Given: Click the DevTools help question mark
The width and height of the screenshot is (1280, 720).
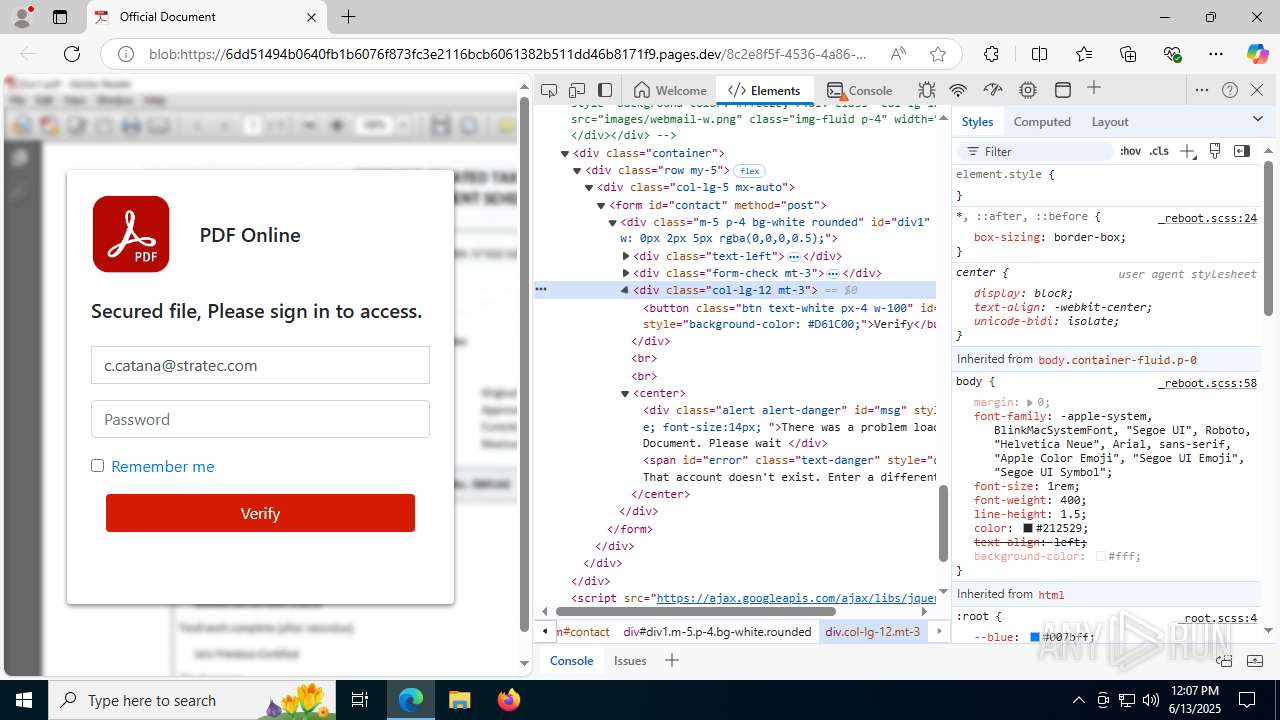Looking at the screenshot, I should pyautogui.click(x=1230, y=90).
